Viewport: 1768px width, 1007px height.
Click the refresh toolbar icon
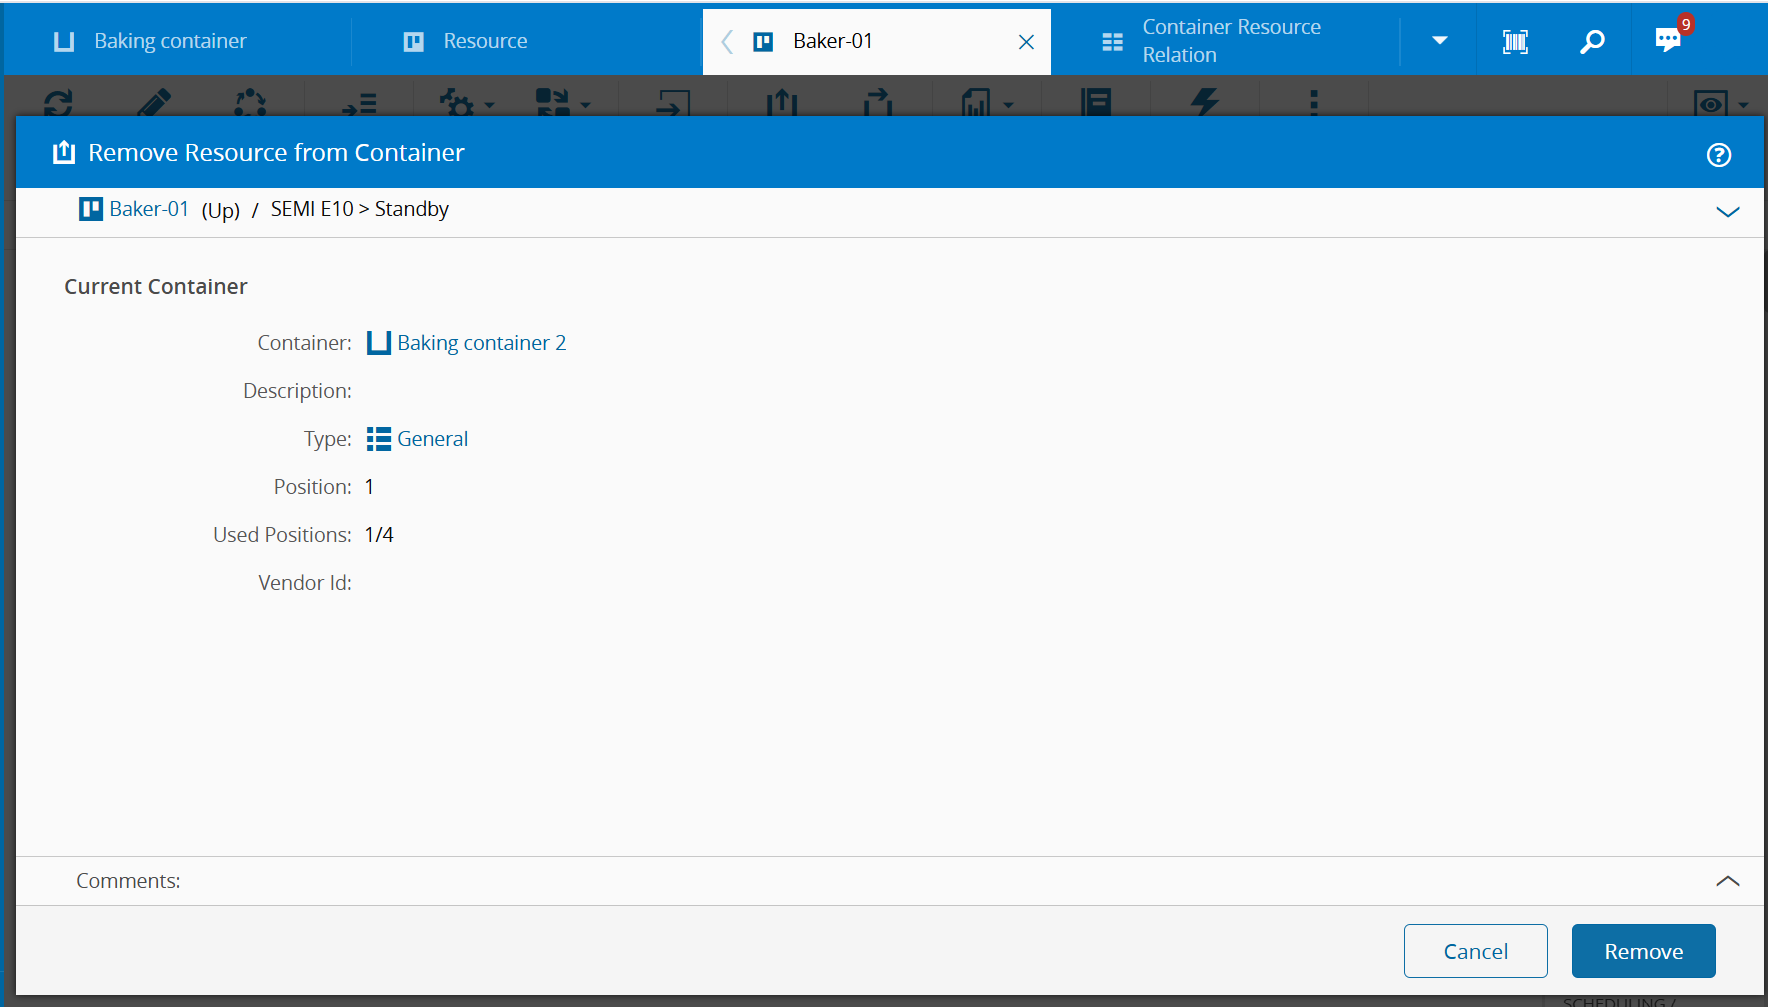(x=58, y=102)
